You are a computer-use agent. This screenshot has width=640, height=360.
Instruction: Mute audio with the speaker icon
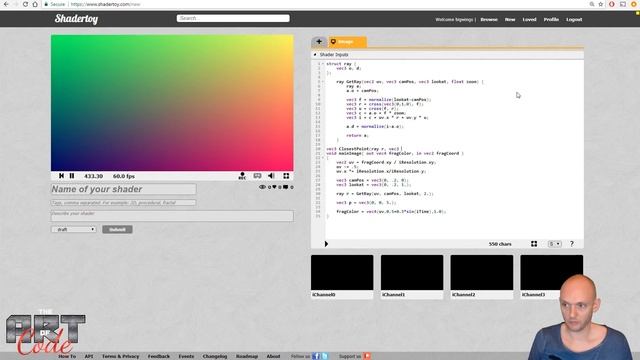tap(271, 176)
